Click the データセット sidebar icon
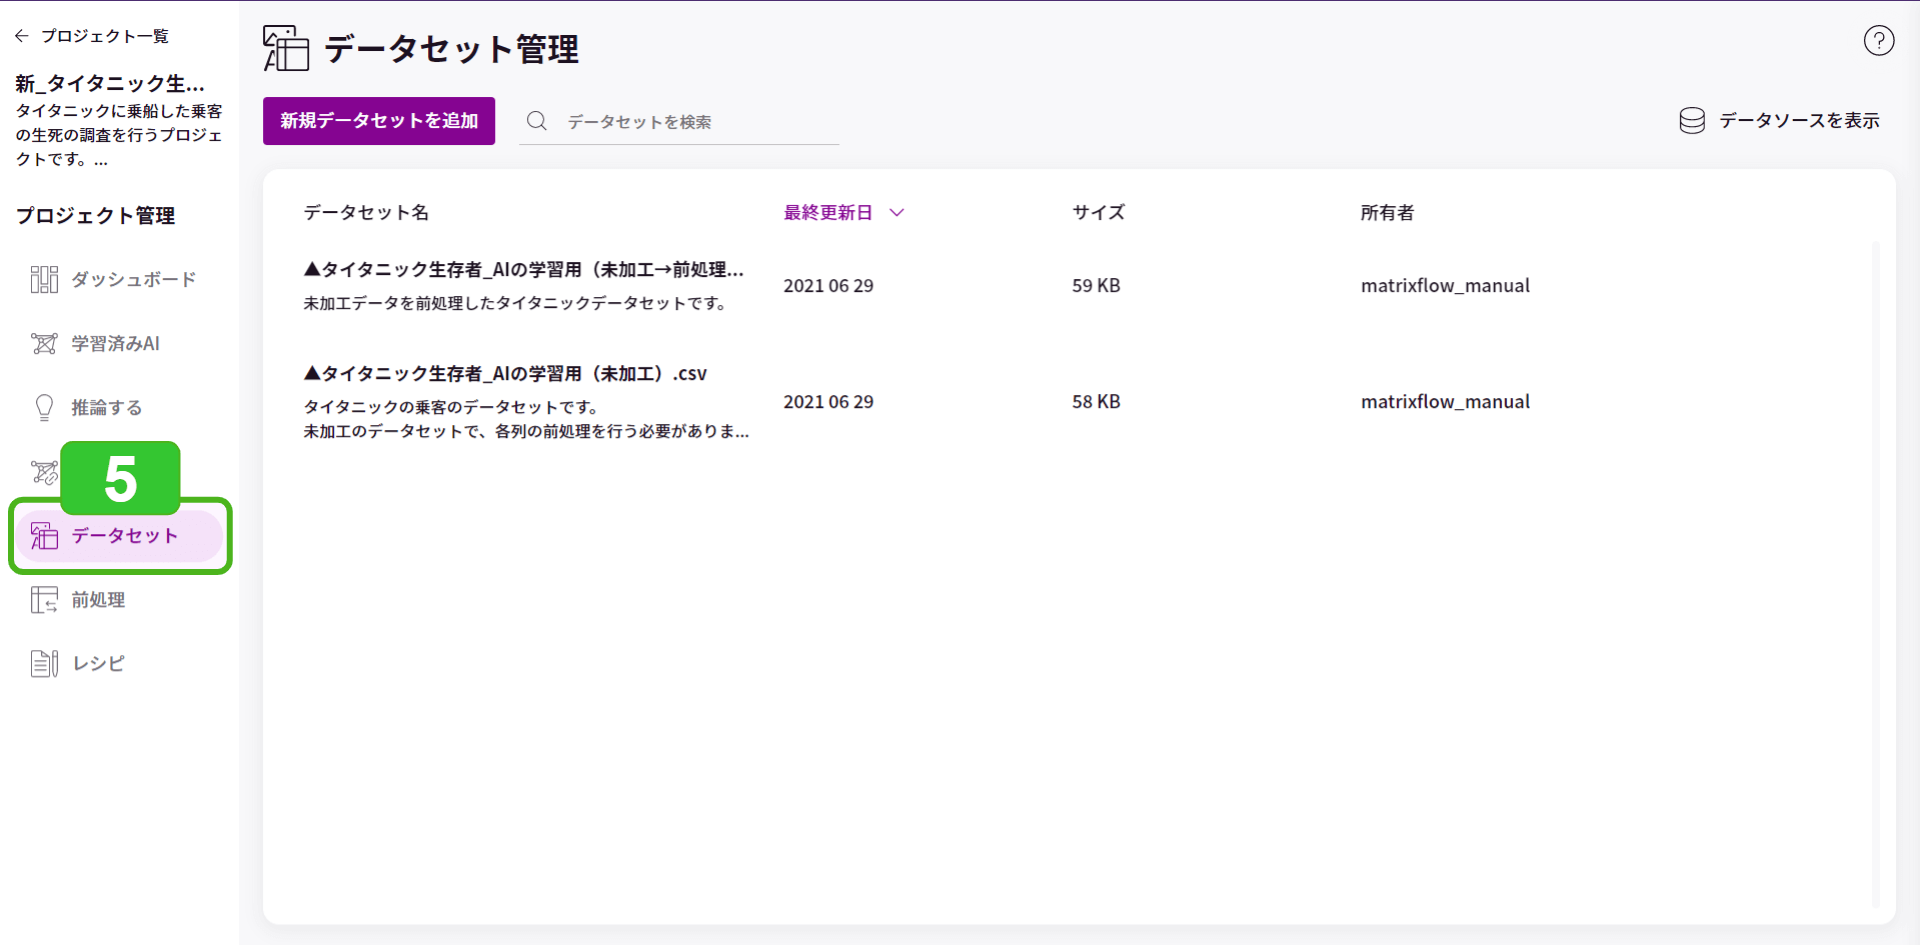Viewport: 1920px width, 945px height. (x=44, y=535)
